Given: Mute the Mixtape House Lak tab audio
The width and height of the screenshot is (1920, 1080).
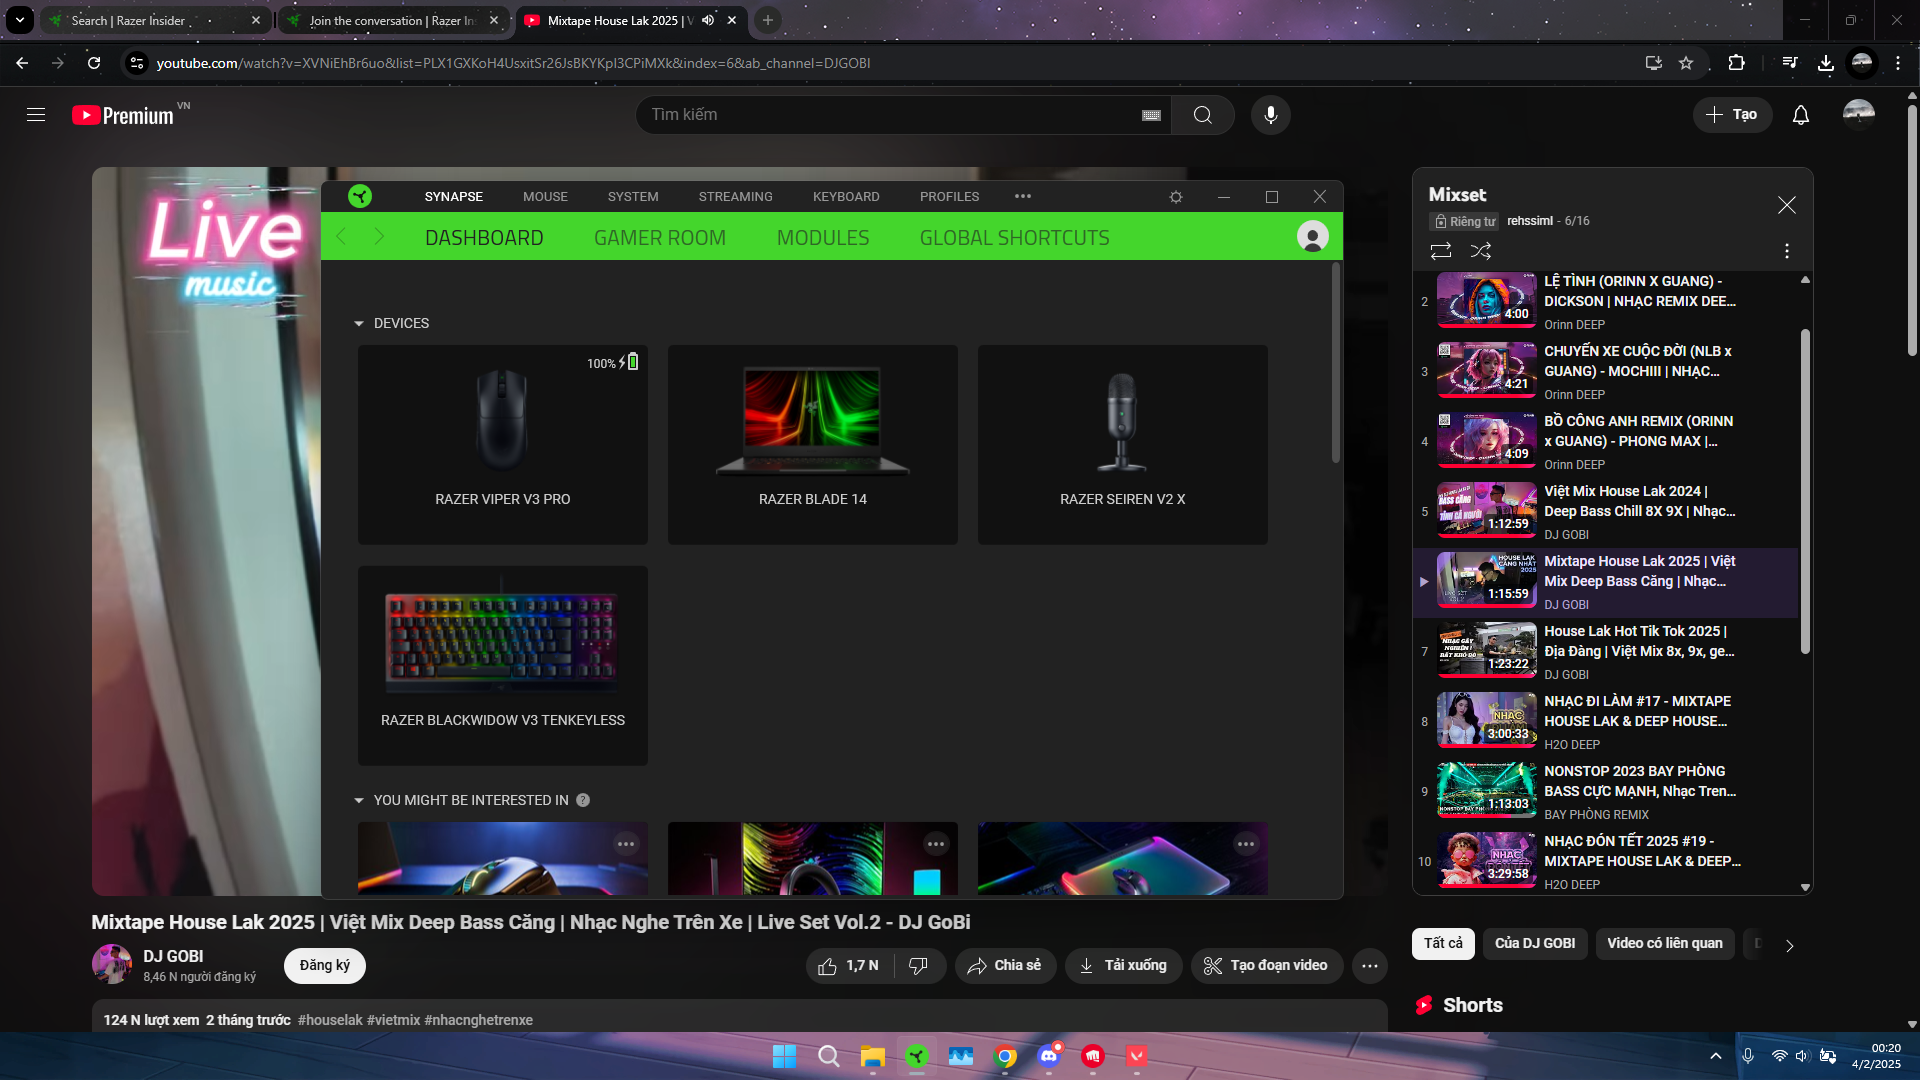Looking at the screenshot, I should (x=708, y=20).
